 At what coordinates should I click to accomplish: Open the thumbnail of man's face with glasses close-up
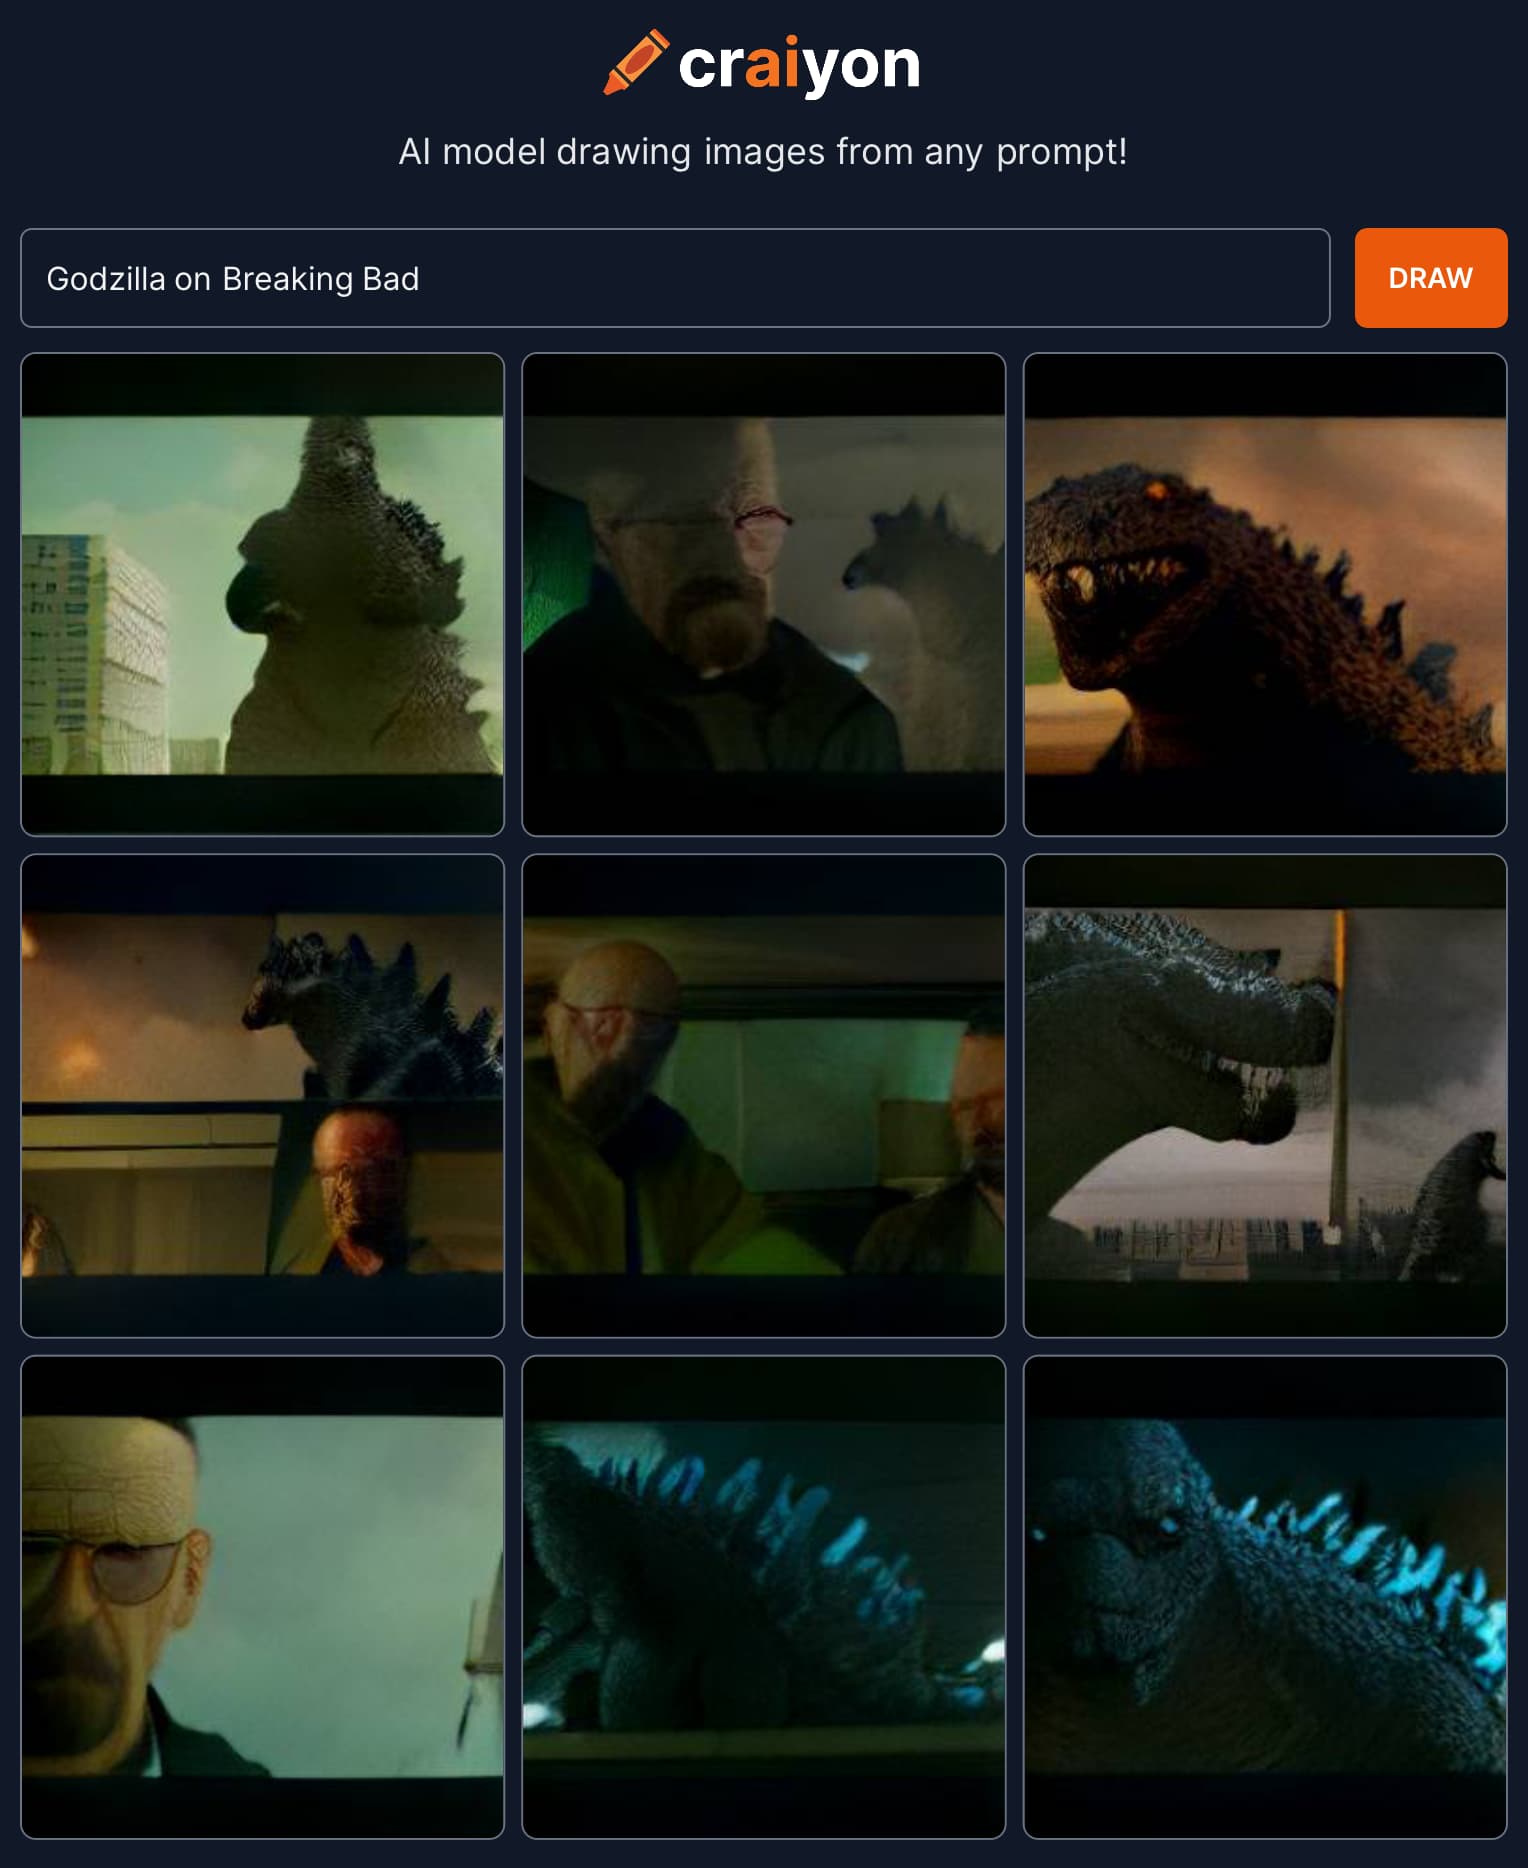tap(262, 1597)
